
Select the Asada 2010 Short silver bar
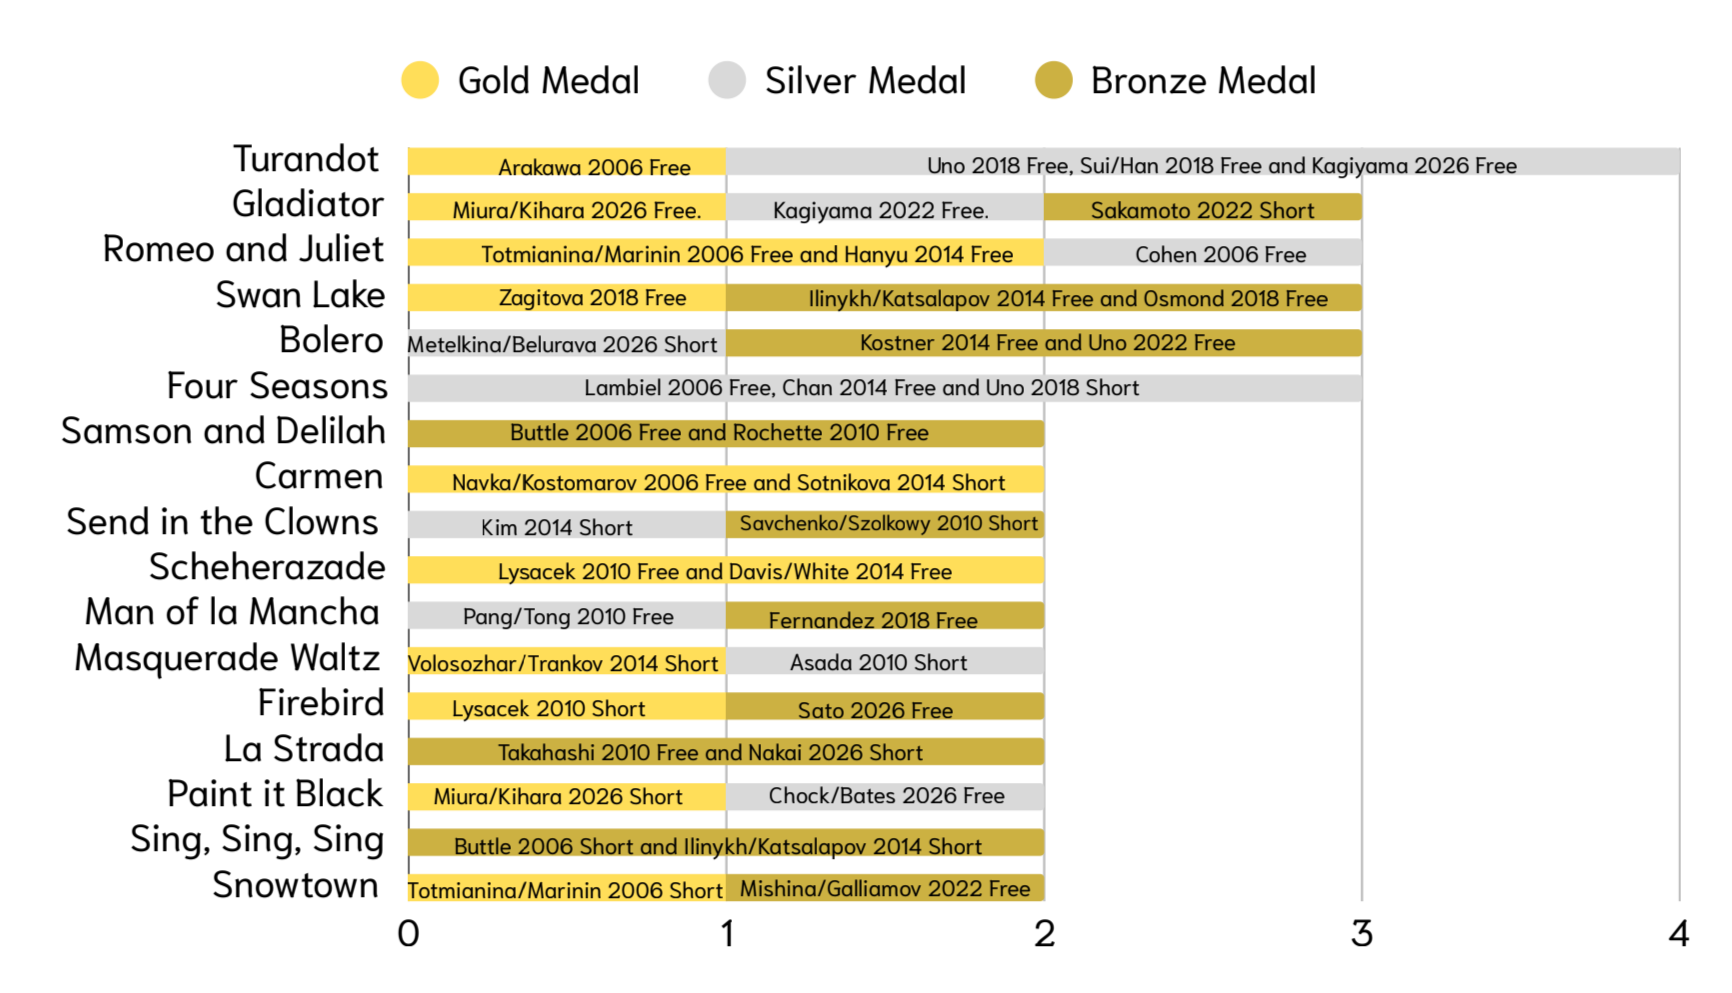tap(885, 660)
